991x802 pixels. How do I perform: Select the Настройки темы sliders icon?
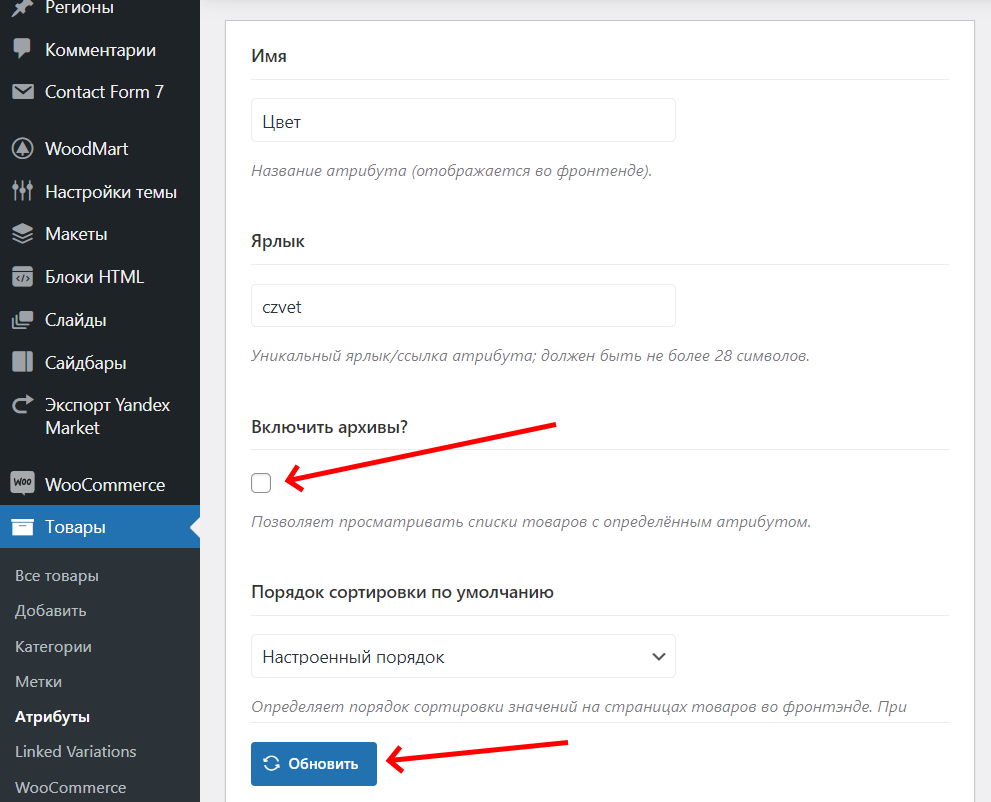tap(22, 191)
